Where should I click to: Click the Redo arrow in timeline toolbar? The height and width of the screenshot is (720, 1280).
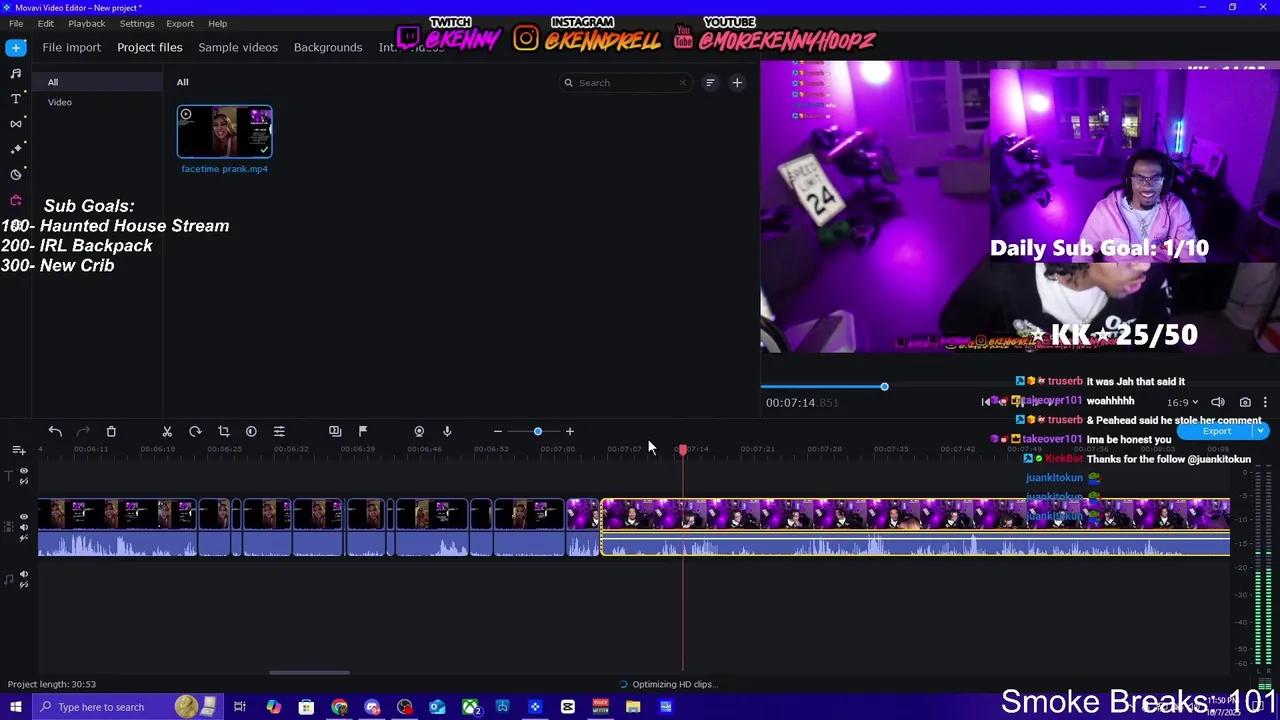[x=83, y=431]
